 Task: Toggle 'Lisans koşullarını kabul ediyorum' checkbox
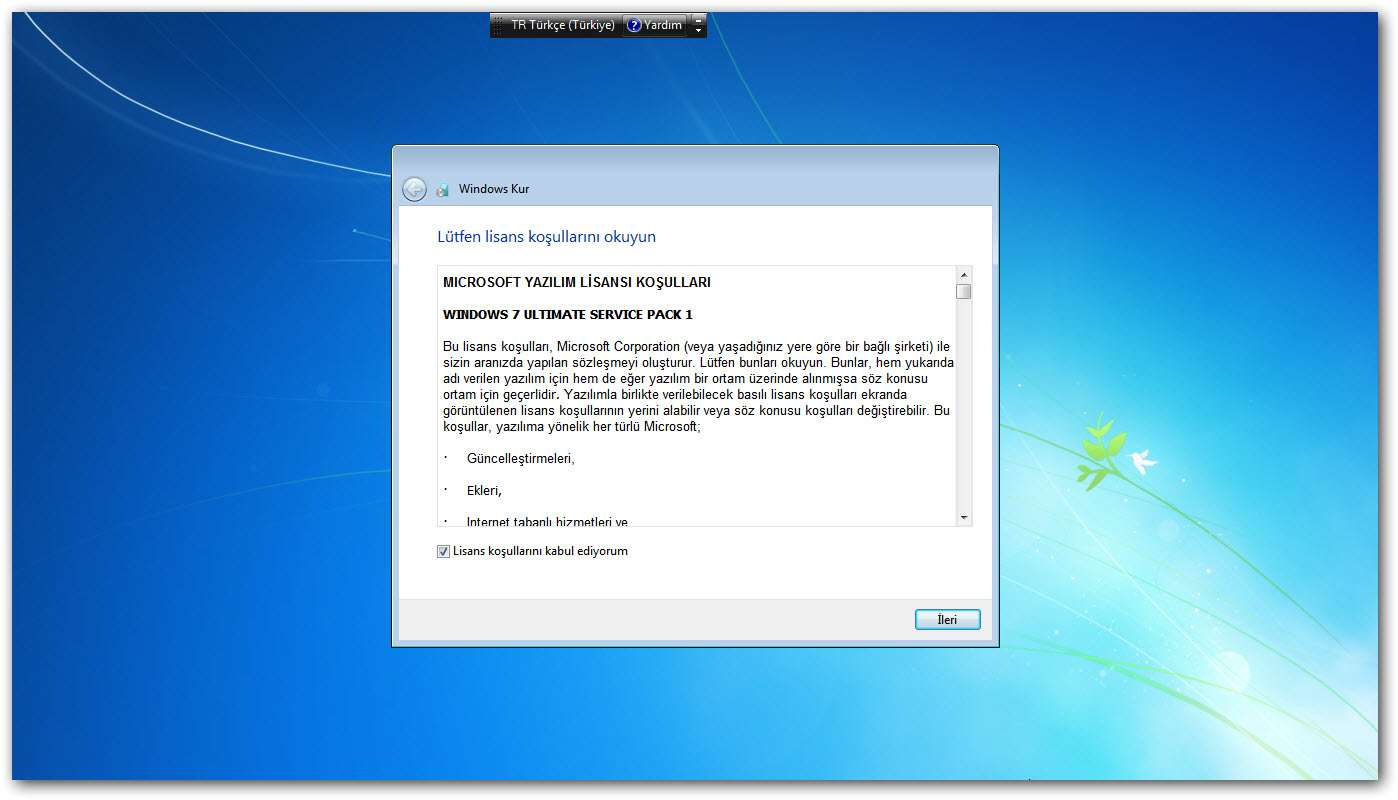coord(443,551)
